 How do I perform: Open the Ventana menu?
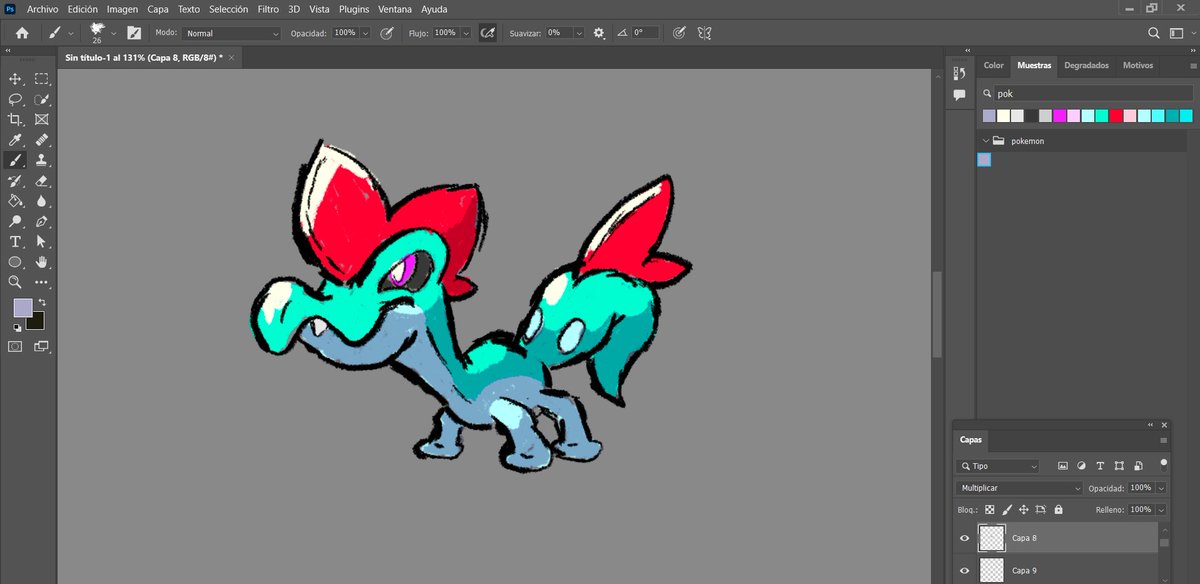click(394, 8)
